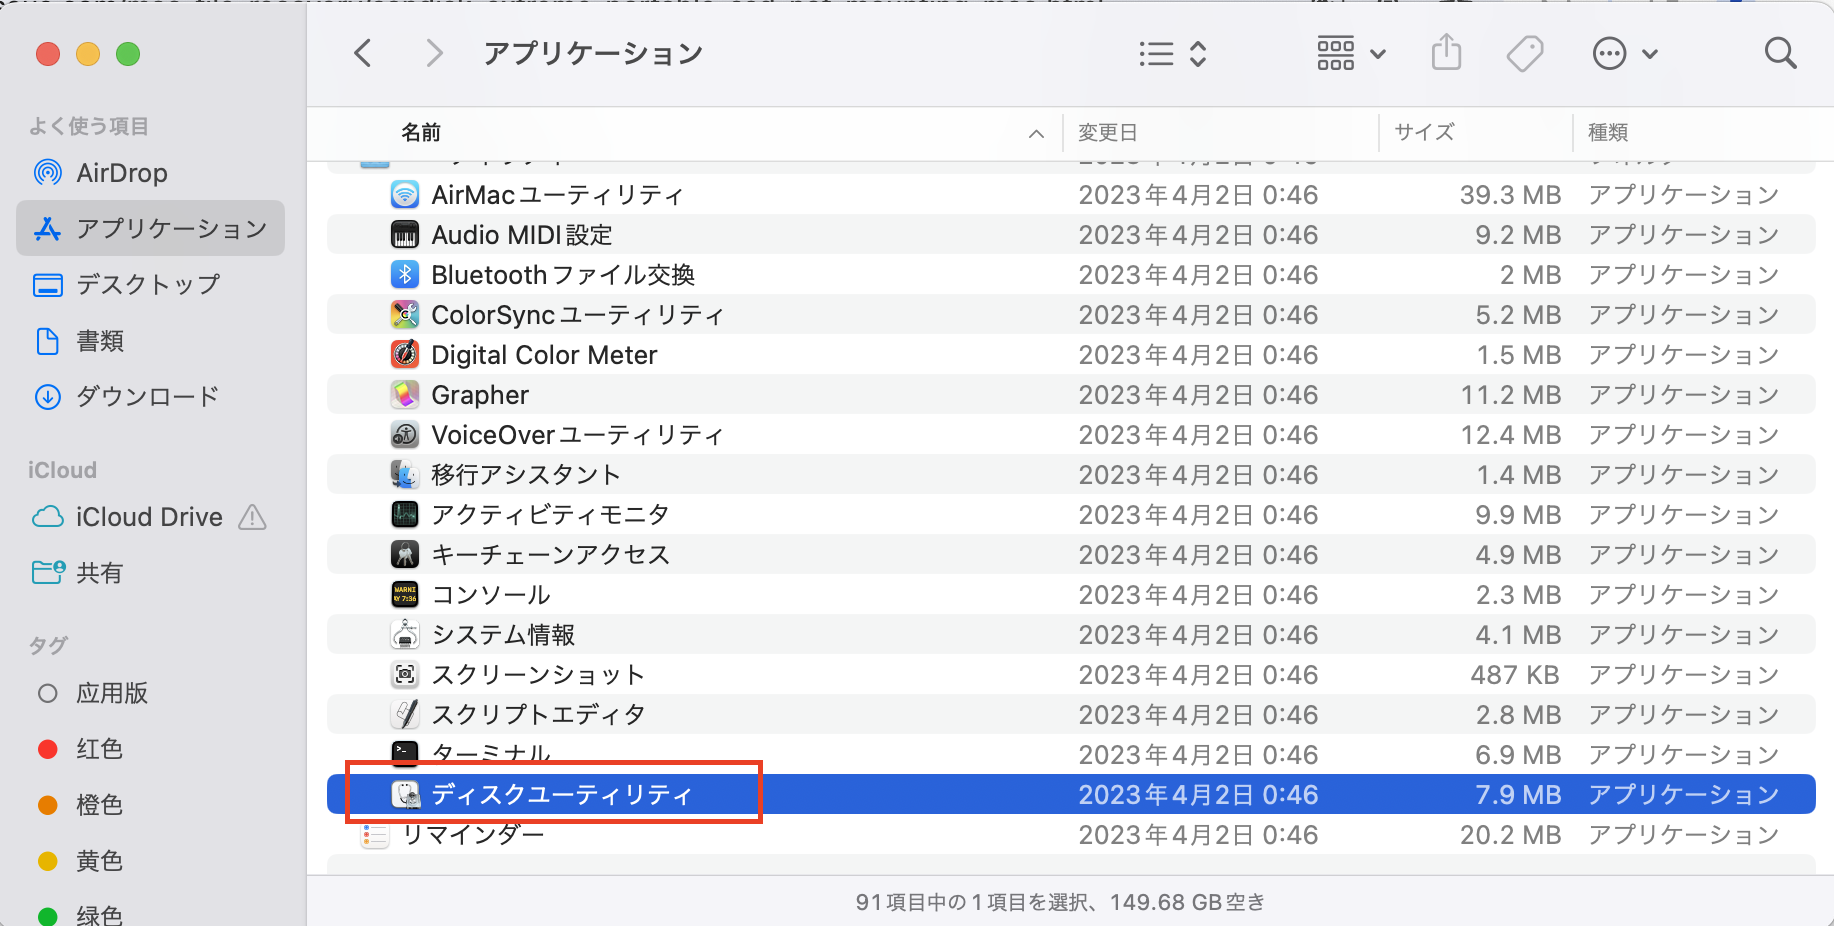Click the search magnifier icon

point(1780,52)
